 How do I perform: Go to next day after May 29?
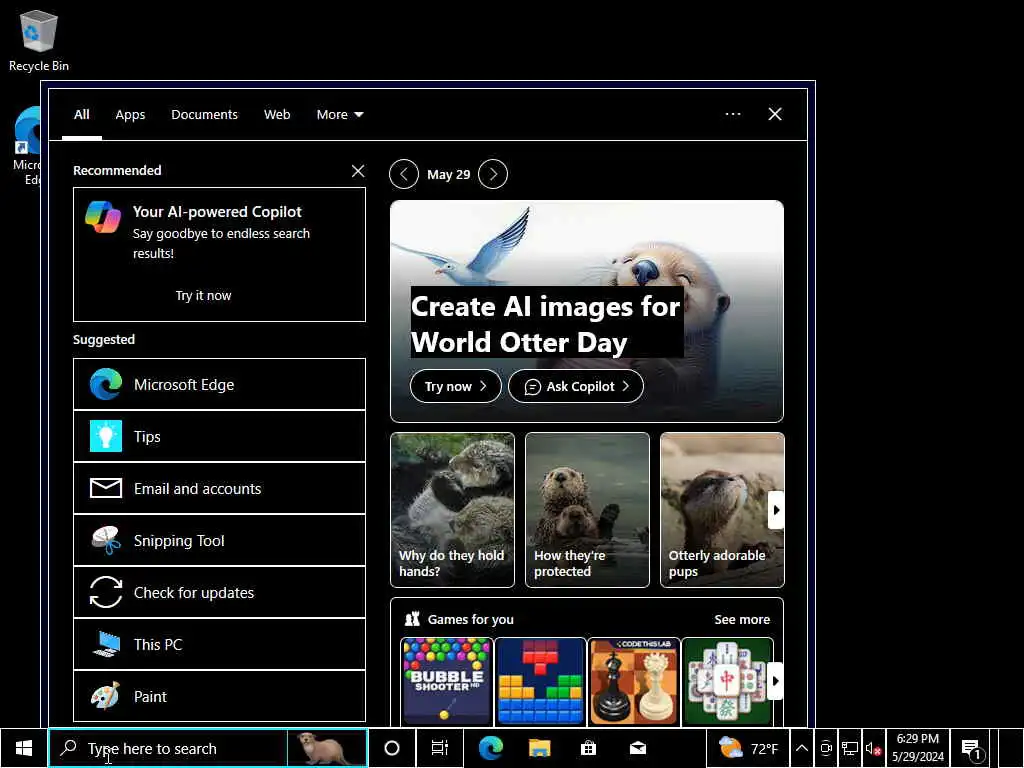click(492, 174)
